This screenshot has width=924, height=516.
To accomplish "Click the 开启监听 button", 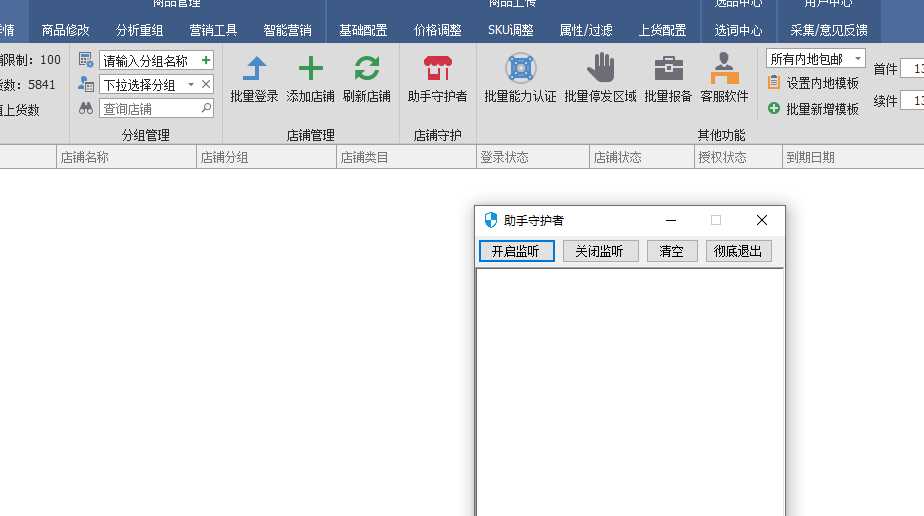I will point(516,251).
